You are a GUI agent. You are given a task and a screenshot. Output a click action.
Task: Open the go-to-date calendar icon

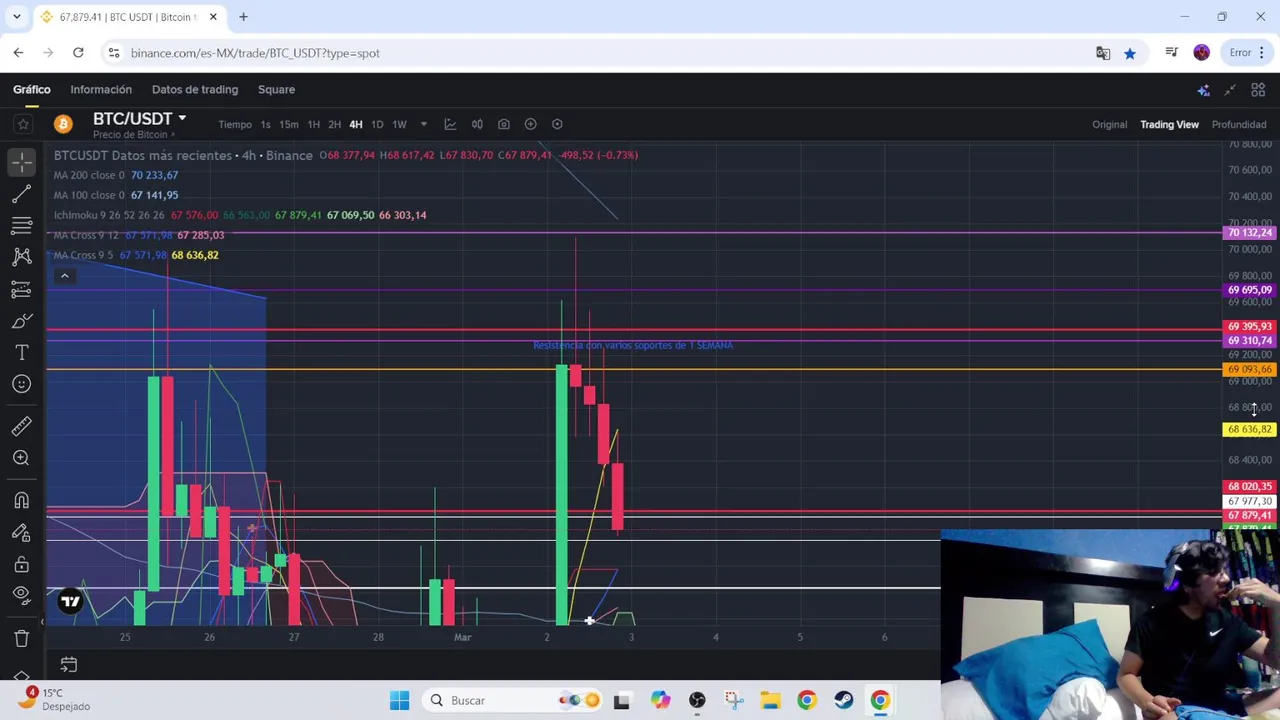coord(68,664)
